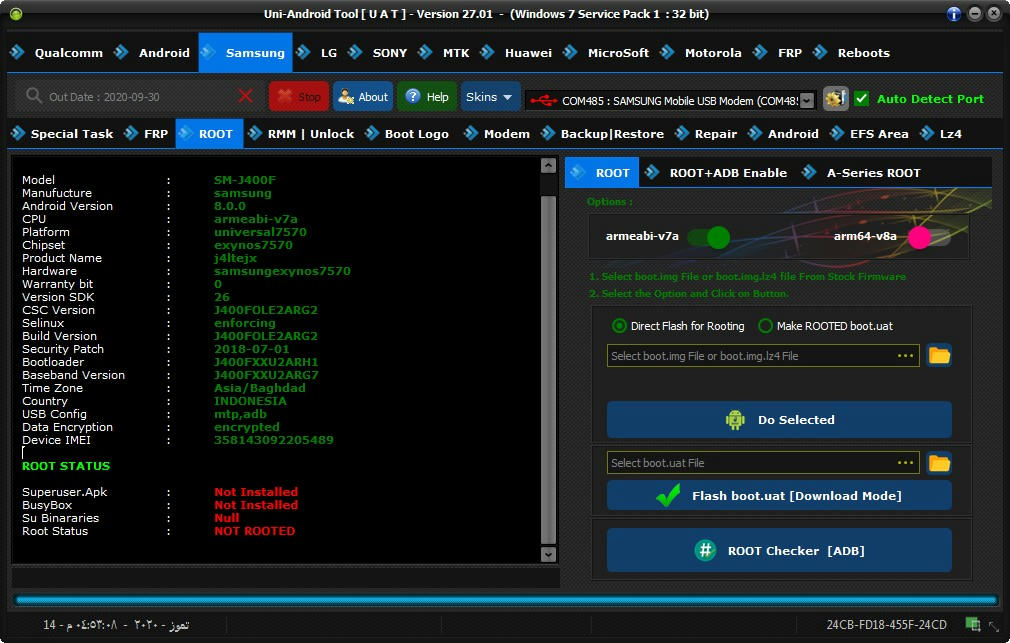
Task: Click the info icon in title bar
Action: 953,14
